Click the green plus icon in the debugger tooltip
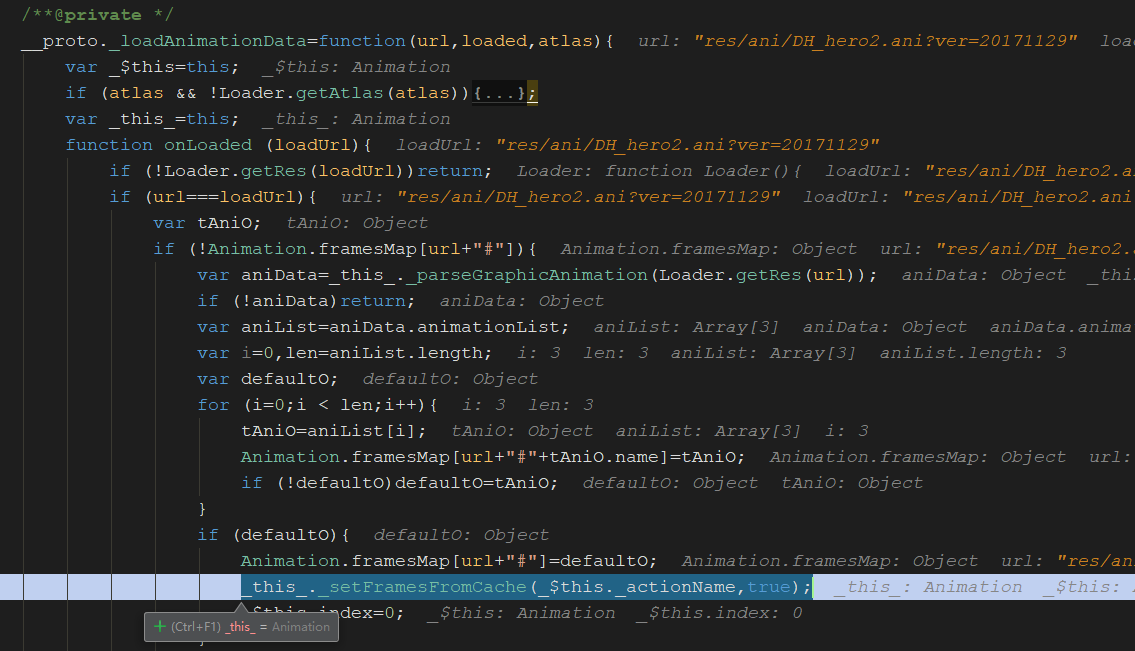Viewport: 1135px width, 651px height. click(x=159, y=627)
